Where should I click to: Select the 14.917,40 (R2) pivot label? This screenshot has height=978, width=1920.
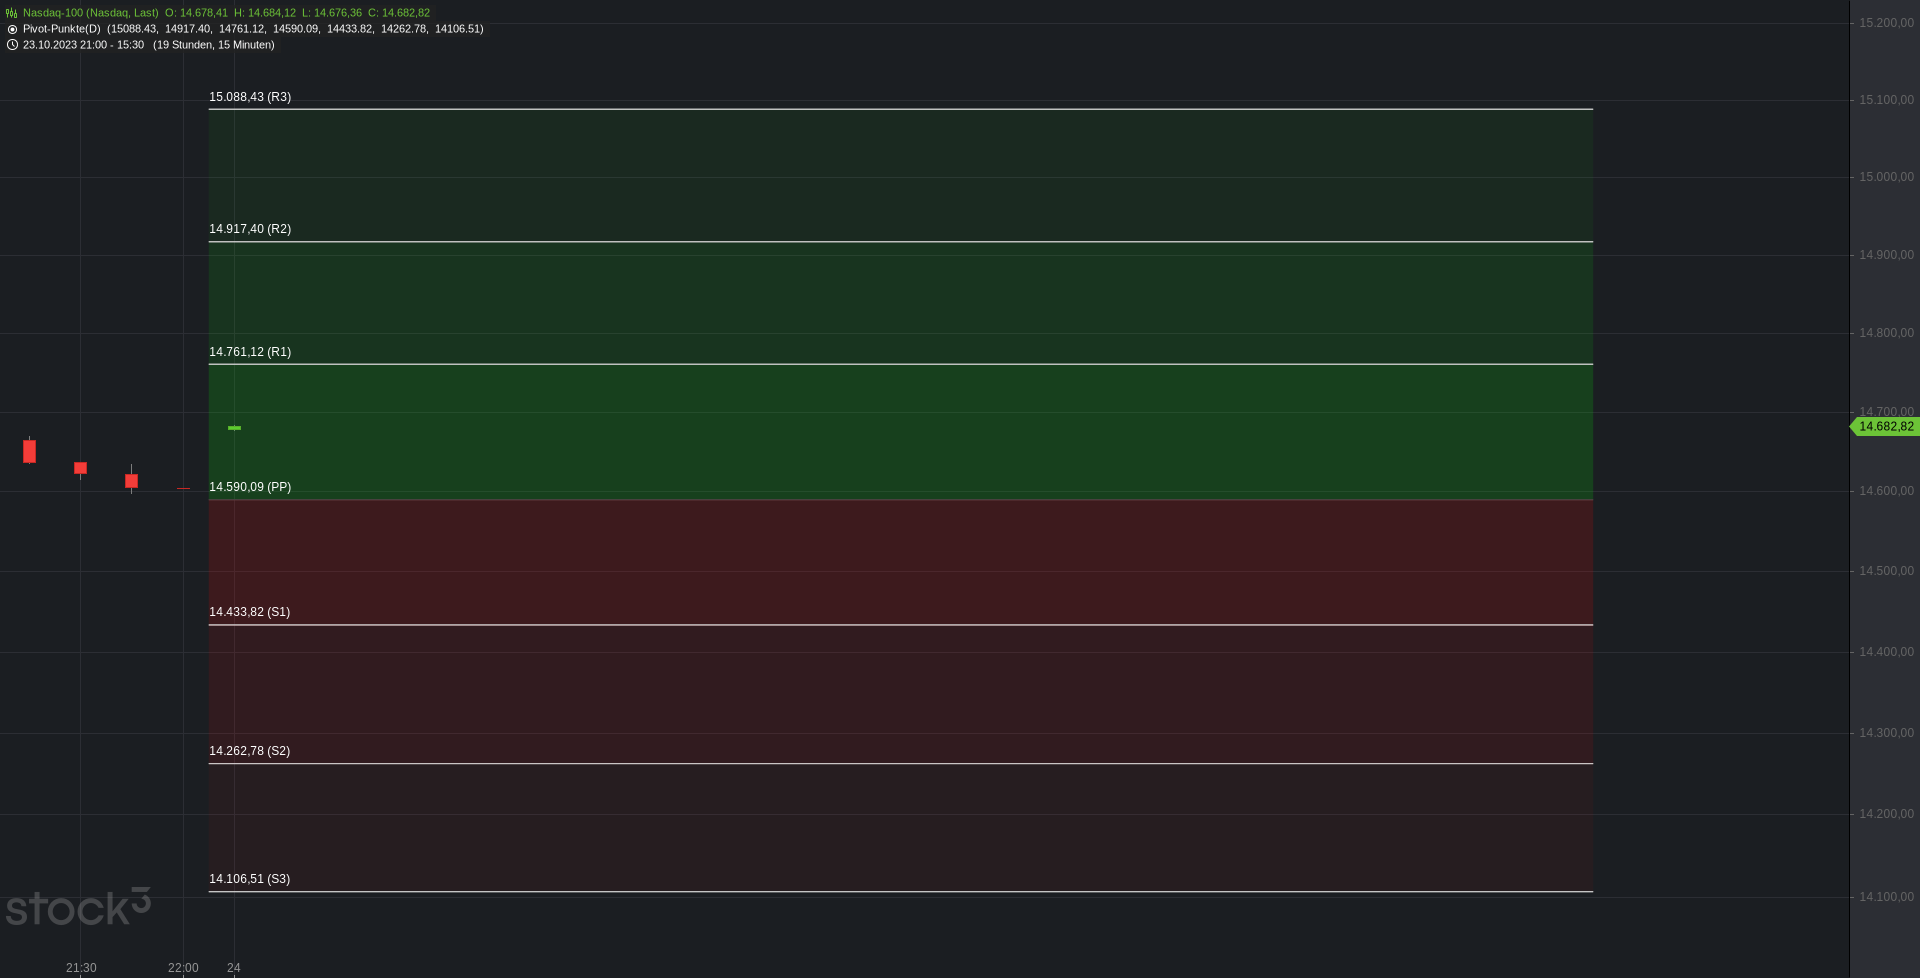250,229
